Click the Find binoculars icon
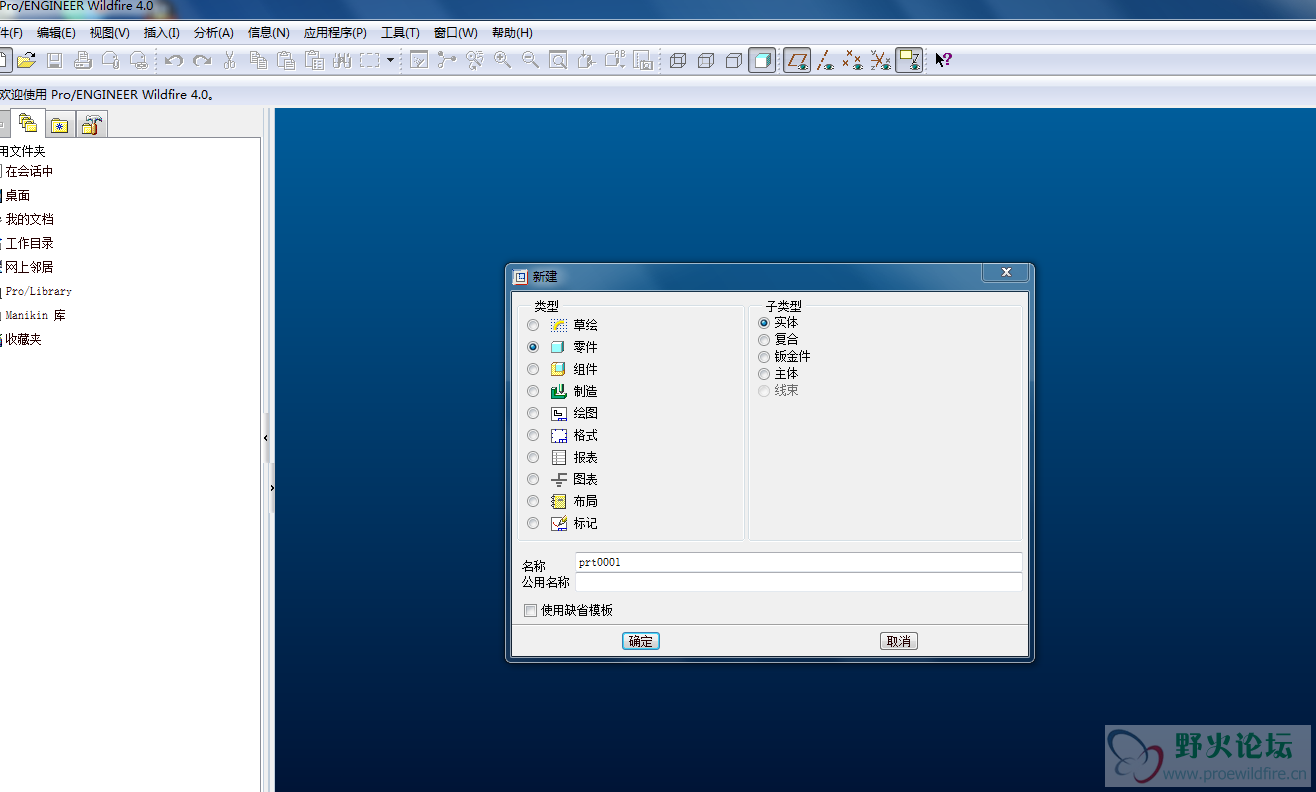Image resolution: width=1316 pixels, height=792 pixels. click(342, 60)
